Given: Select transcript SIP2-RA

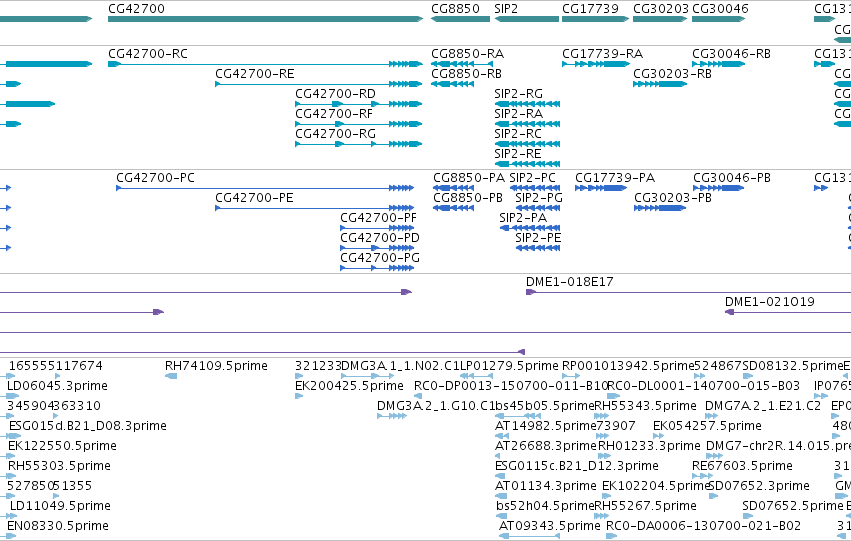Looking at the screenshot, I should point(527,124).
